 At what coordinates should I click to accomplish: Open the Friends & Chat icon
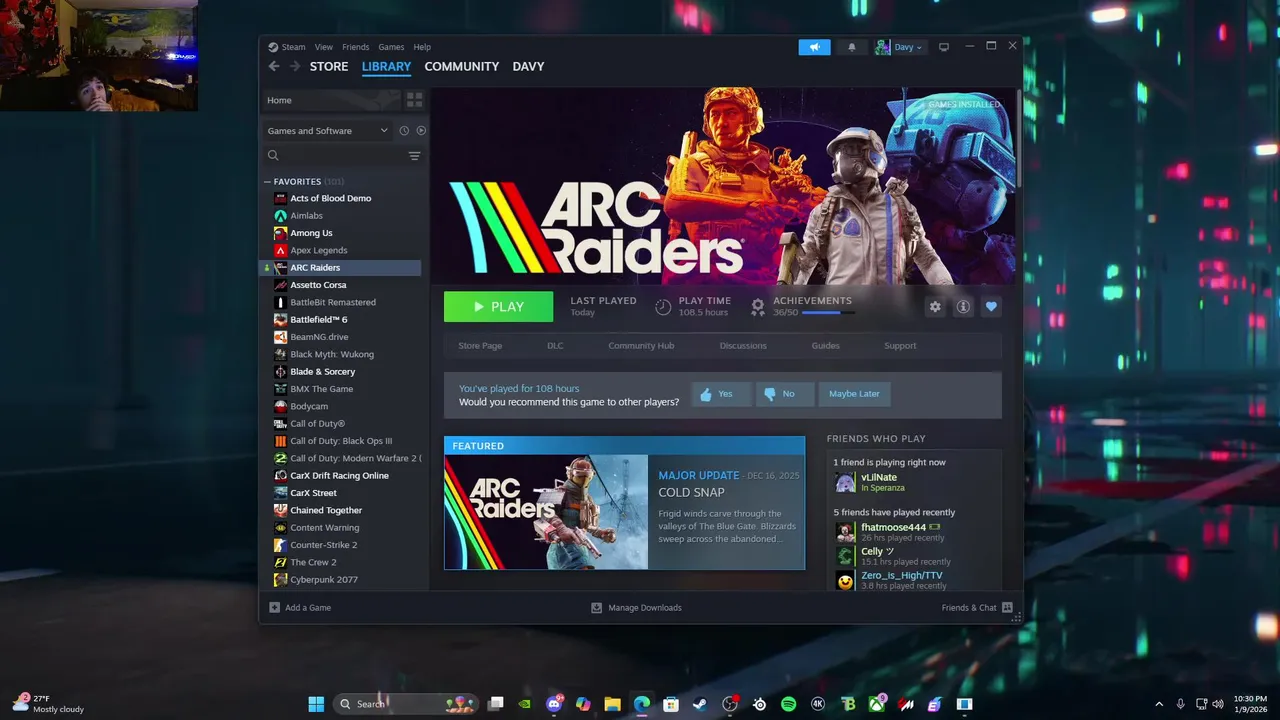click(x=1007, y=607)
